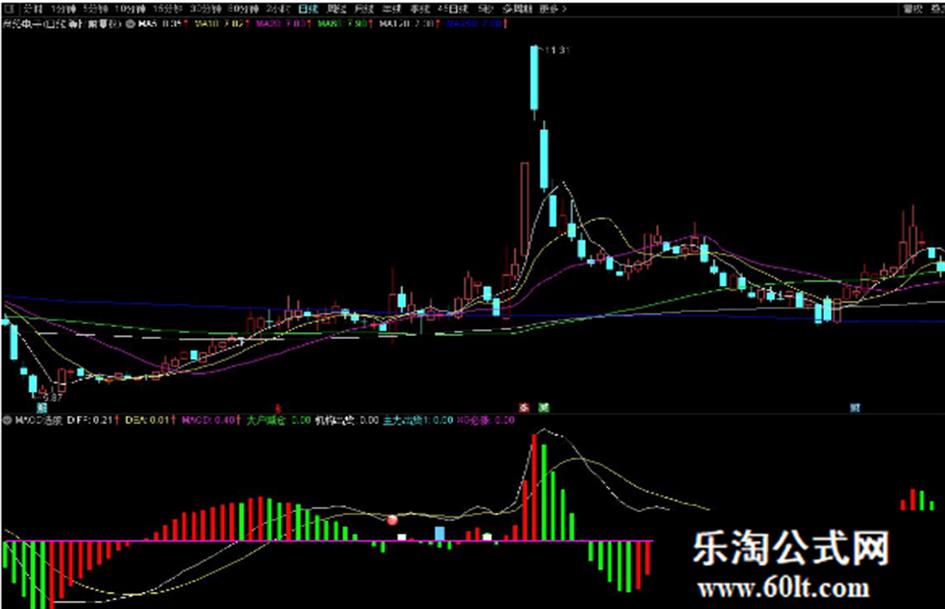The height and width of the screenshot is (609, 945).
Task: Click the gear icon beside MA5 label
Action: 130,24
